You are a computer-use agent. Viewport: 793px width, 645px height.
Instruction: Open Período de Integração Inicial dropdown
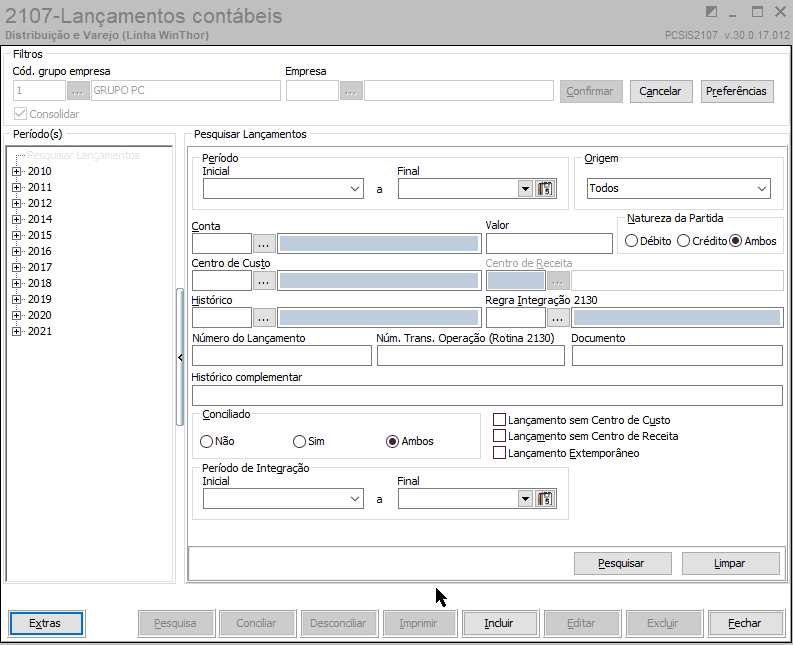pyautogui.click(x=355, y=499)
